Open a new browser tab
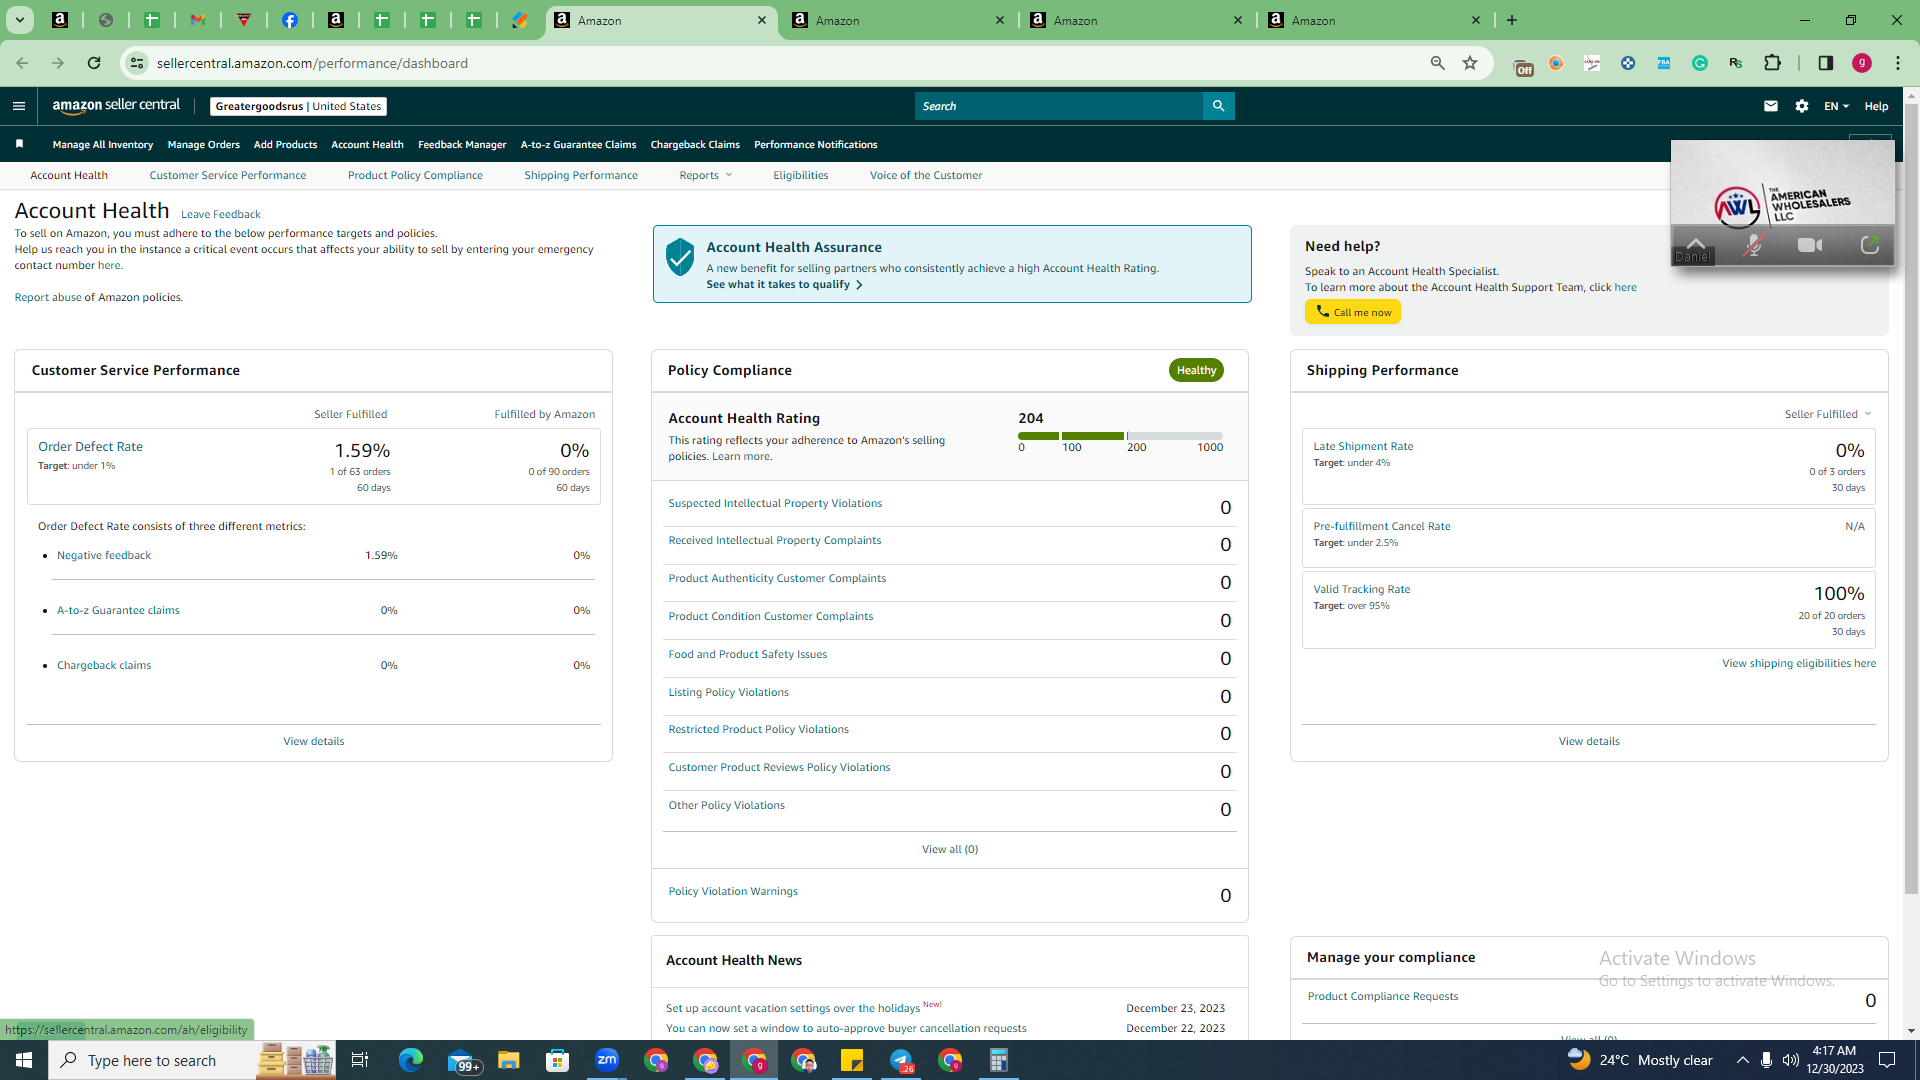The width and height of the screenshot is (1920, 1080). pos(1512,20)
